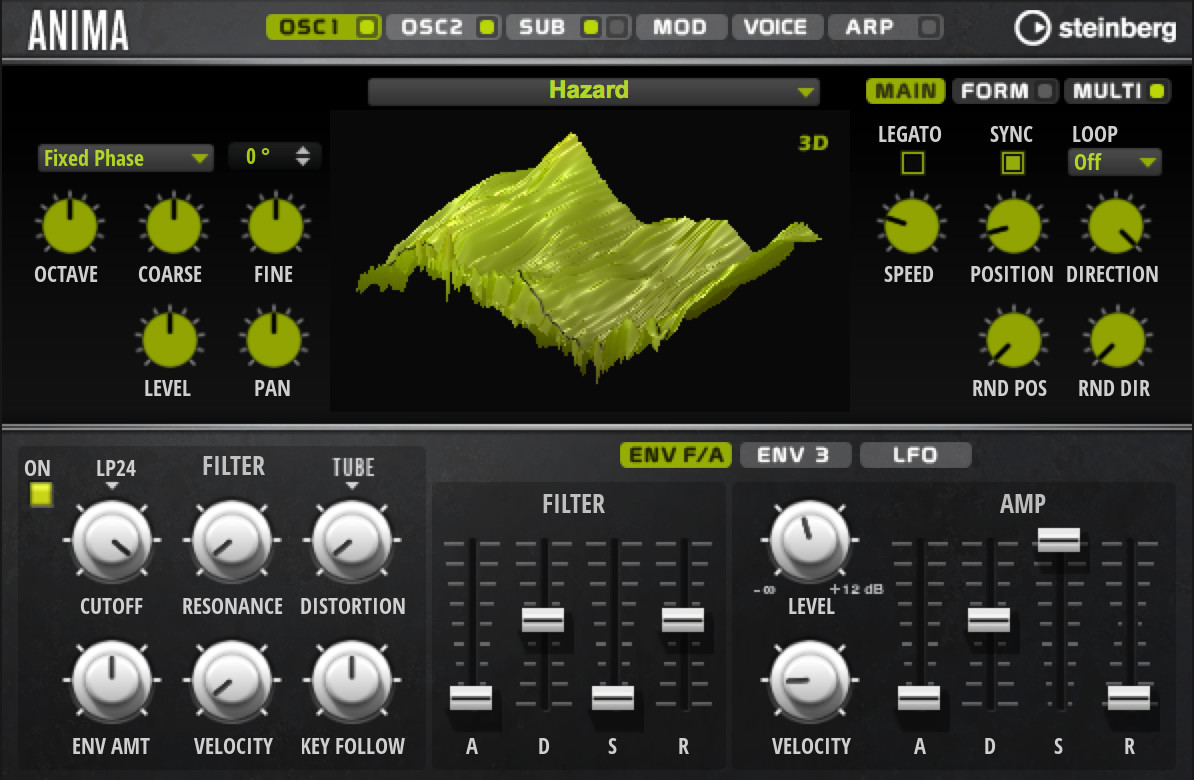Toggle the FORM indicator light
Image resolution: width=1194 pixels, height=780 pixels.
[1046, 91]
